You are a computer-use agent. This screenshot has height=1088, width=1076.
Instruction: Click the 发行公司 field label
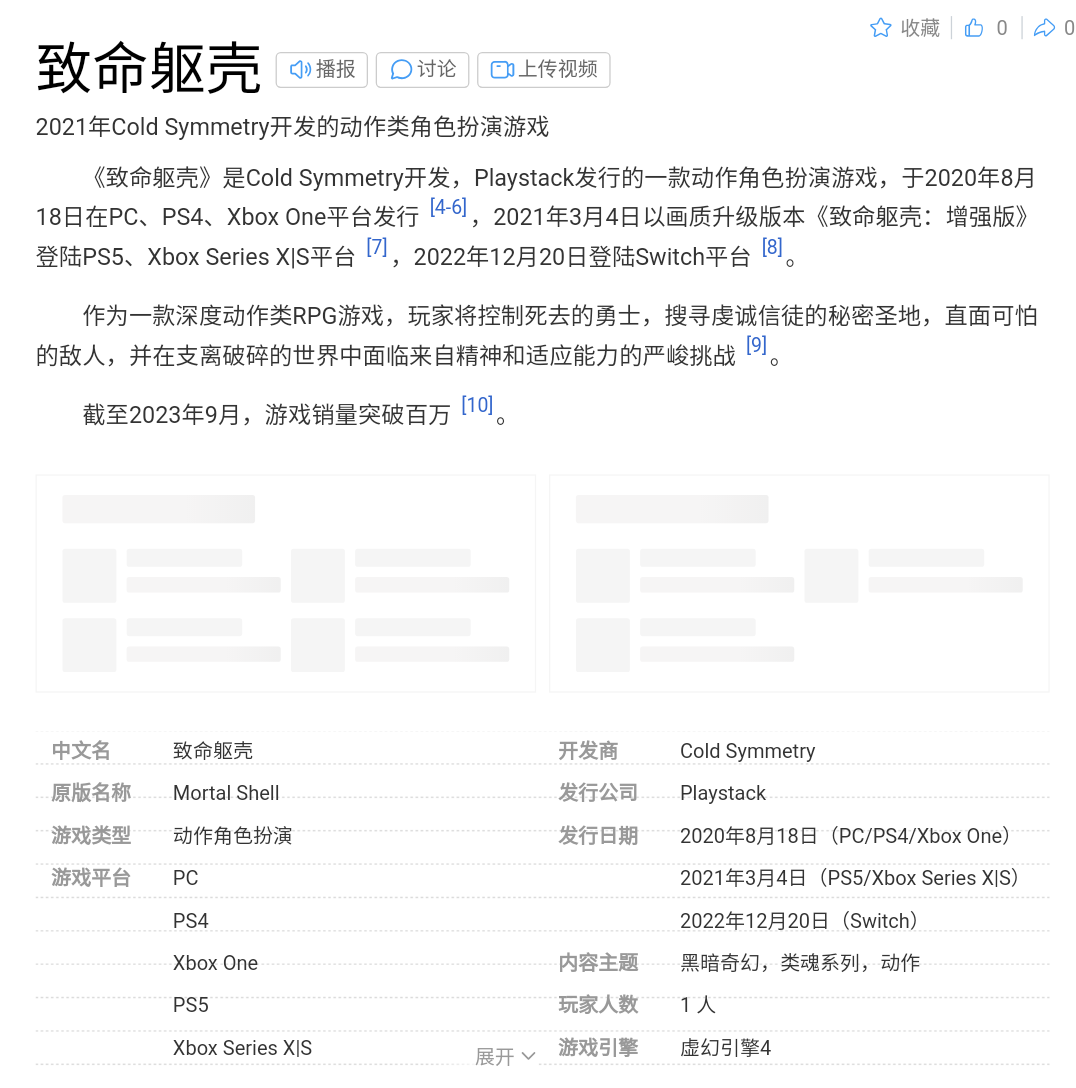click(598, 792)
